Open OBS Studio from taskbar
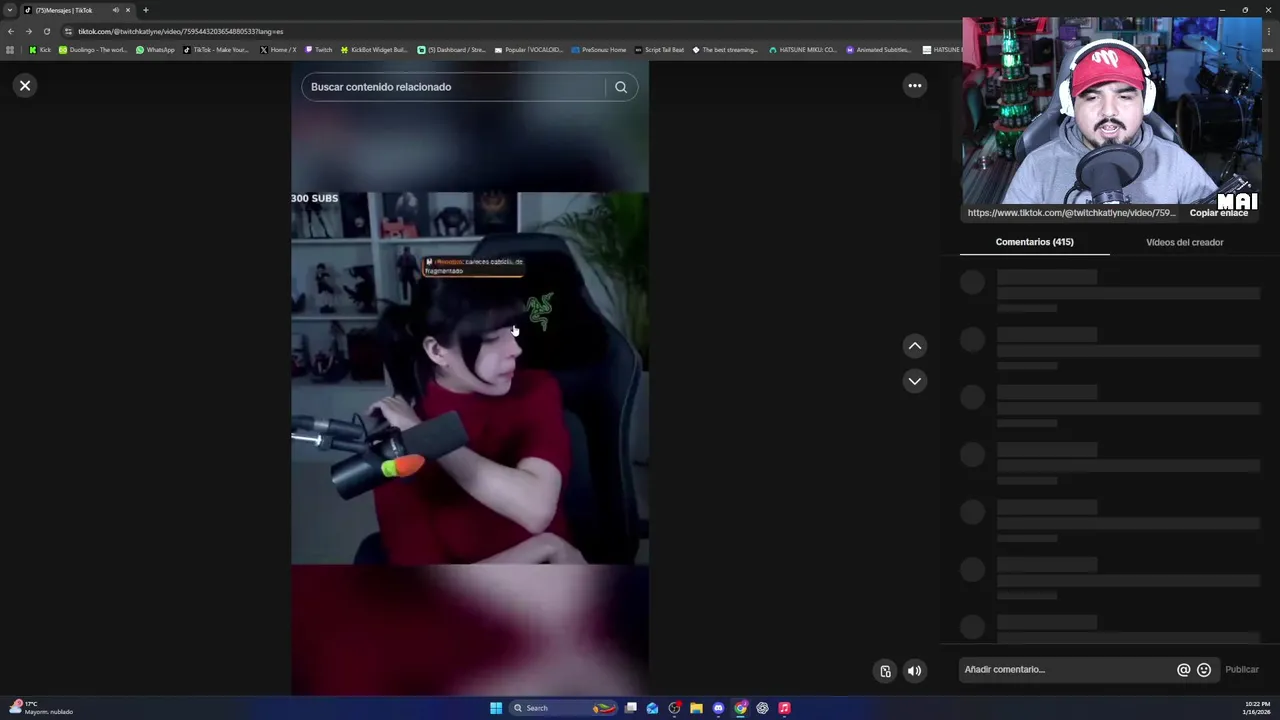Image resolution: width=1280 pixels, height=720 pixels. point(675,708)
